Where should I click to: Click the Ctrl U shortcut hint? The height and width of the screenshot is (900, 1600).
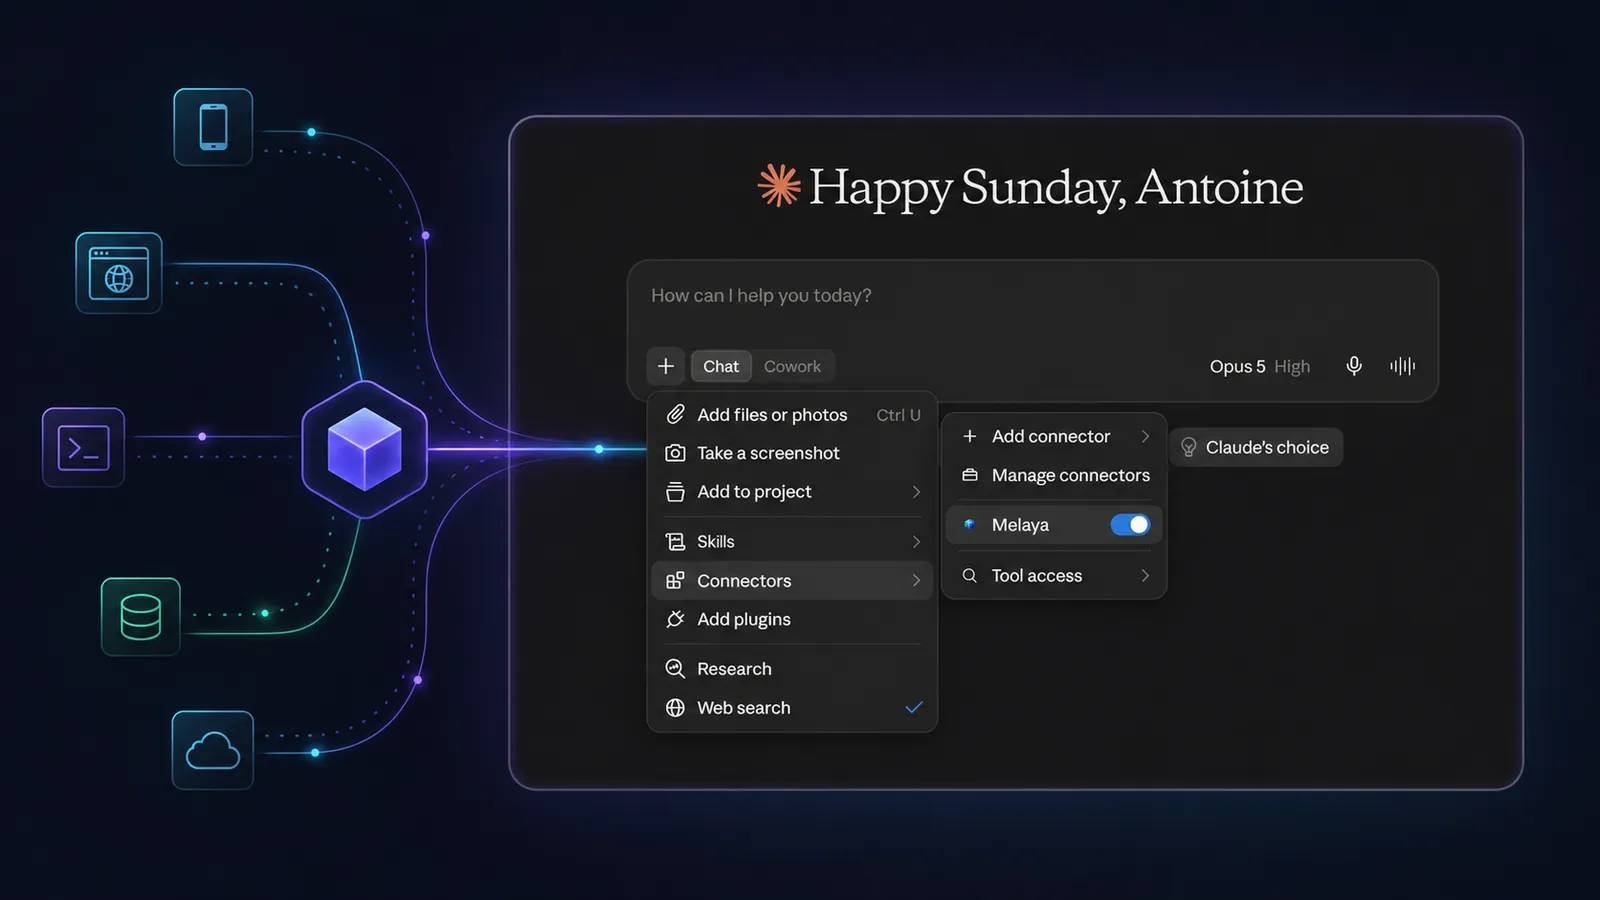pos(898,415)
